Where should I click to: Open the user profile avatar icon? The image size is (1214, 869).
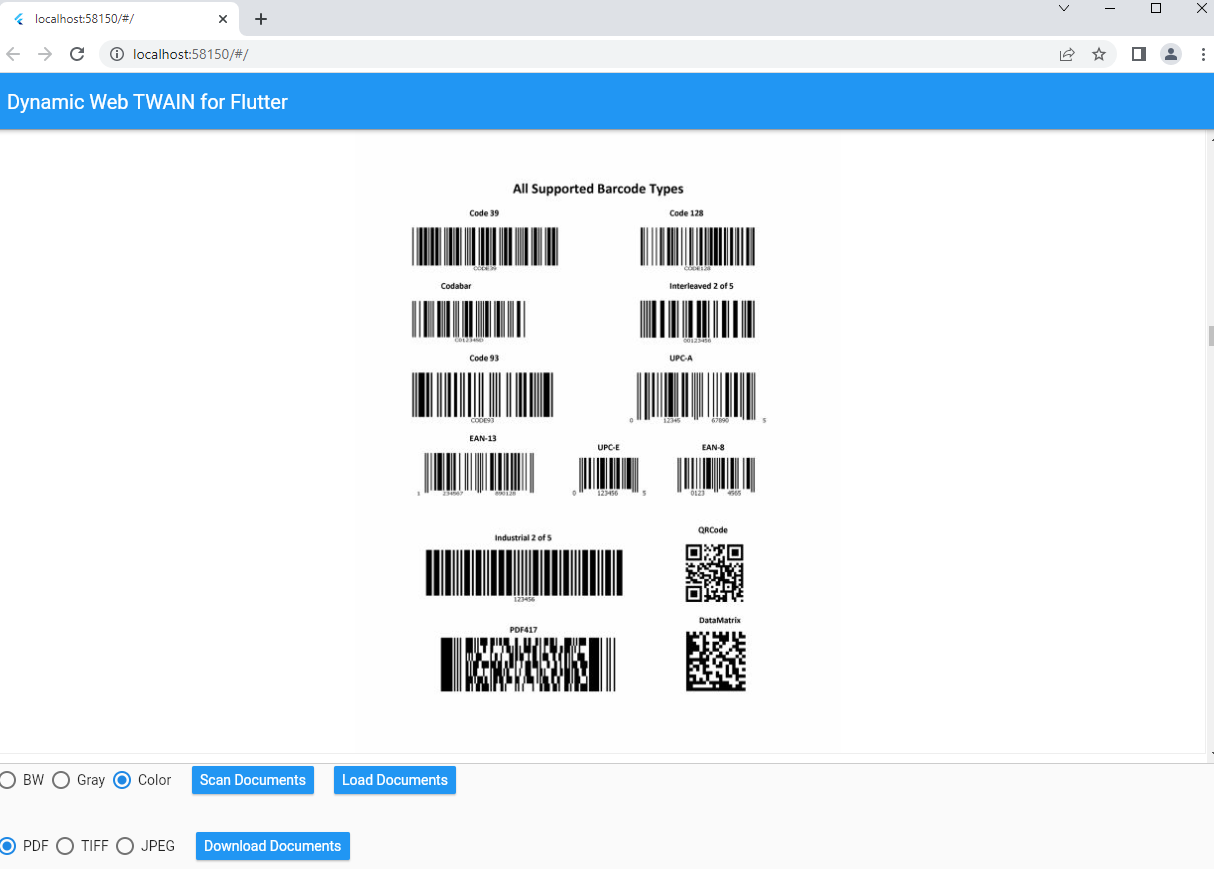[x=1171, y=54]
